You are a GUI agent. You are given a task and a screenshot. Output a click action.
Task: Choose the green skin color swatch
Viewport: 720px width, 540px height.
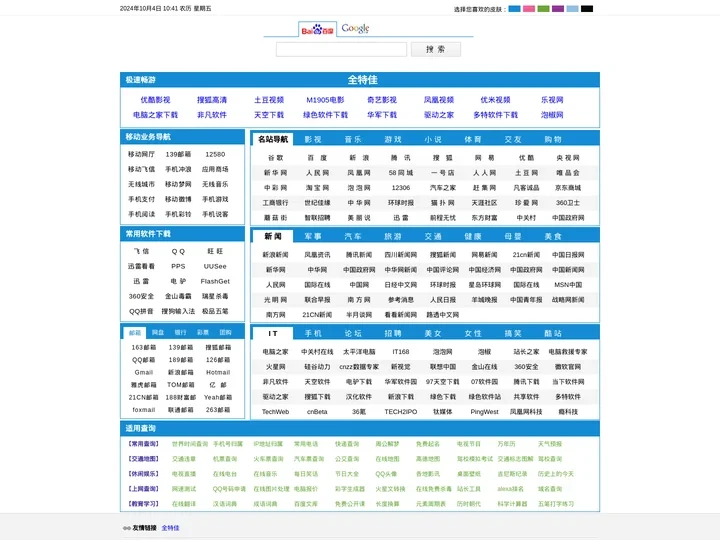tap(543, 9)
